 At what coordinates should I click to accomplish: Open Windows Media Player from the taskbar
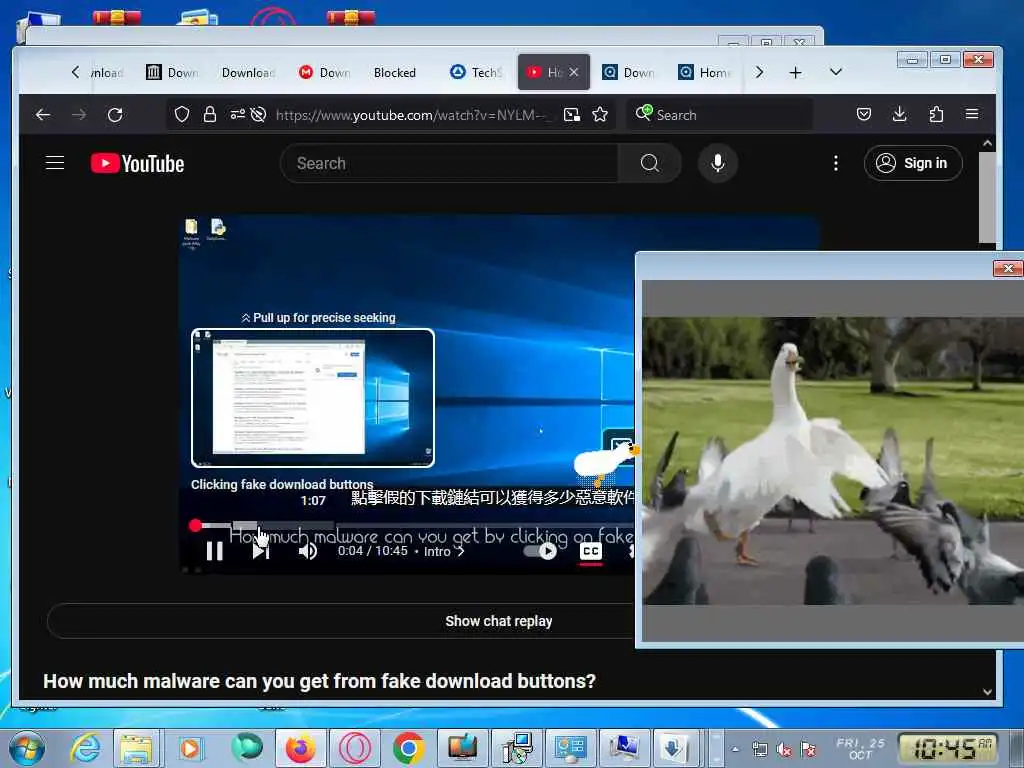point(191,748)
